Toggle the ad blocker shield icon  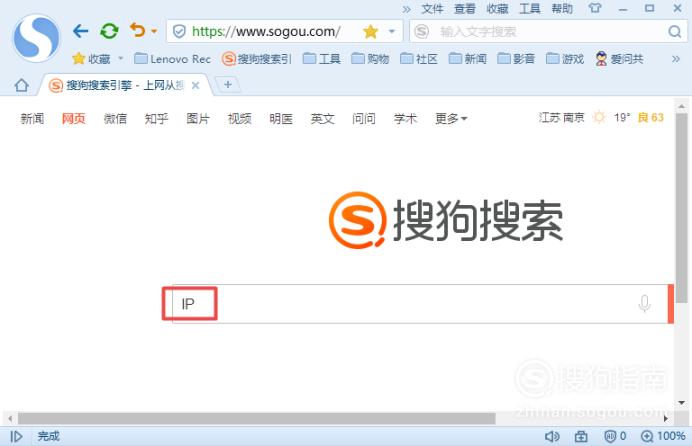615,436
